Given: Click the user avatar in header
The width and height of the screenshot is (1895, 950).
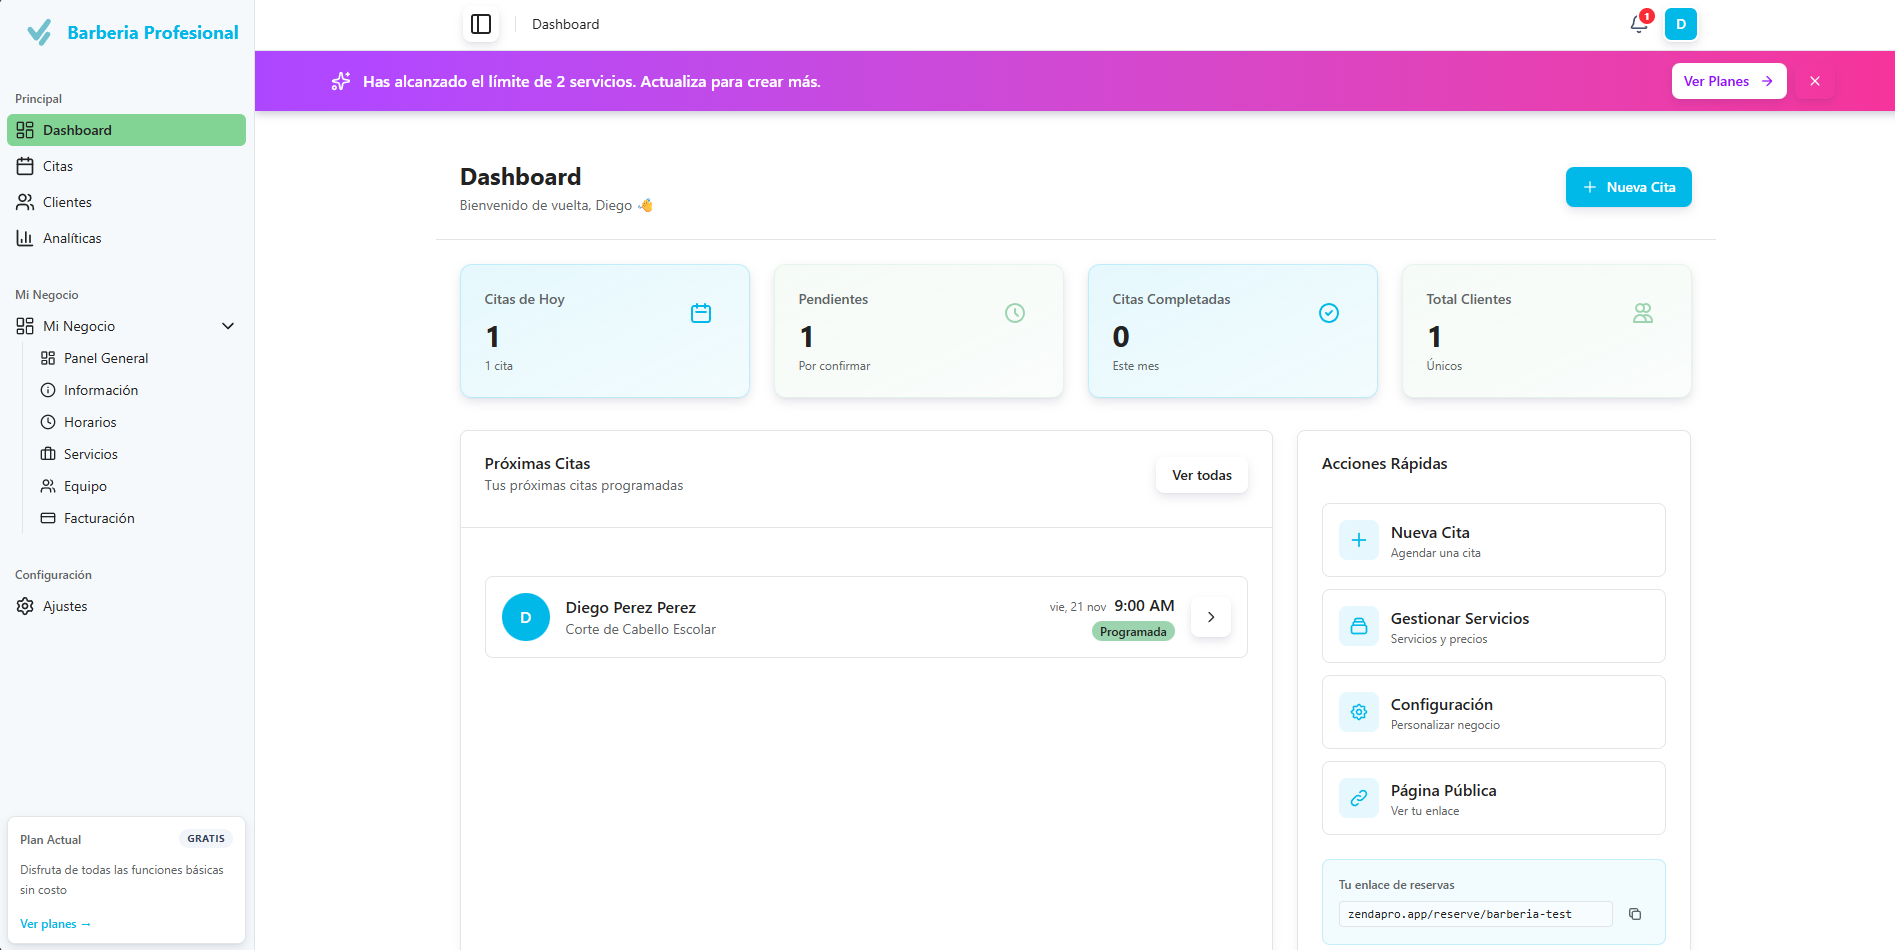Looking at the screenshot, I should pos(1680,24).
